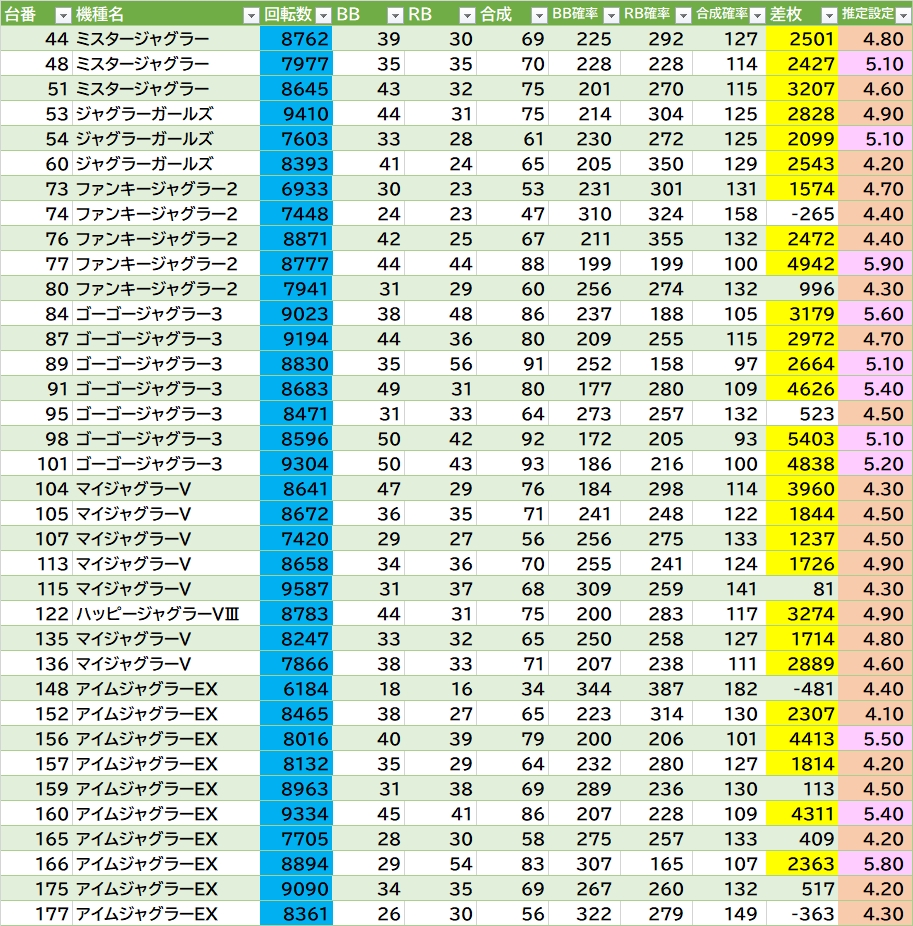Select machine number cell 177
The image size is (913, 926).
[x=36, y=914]
